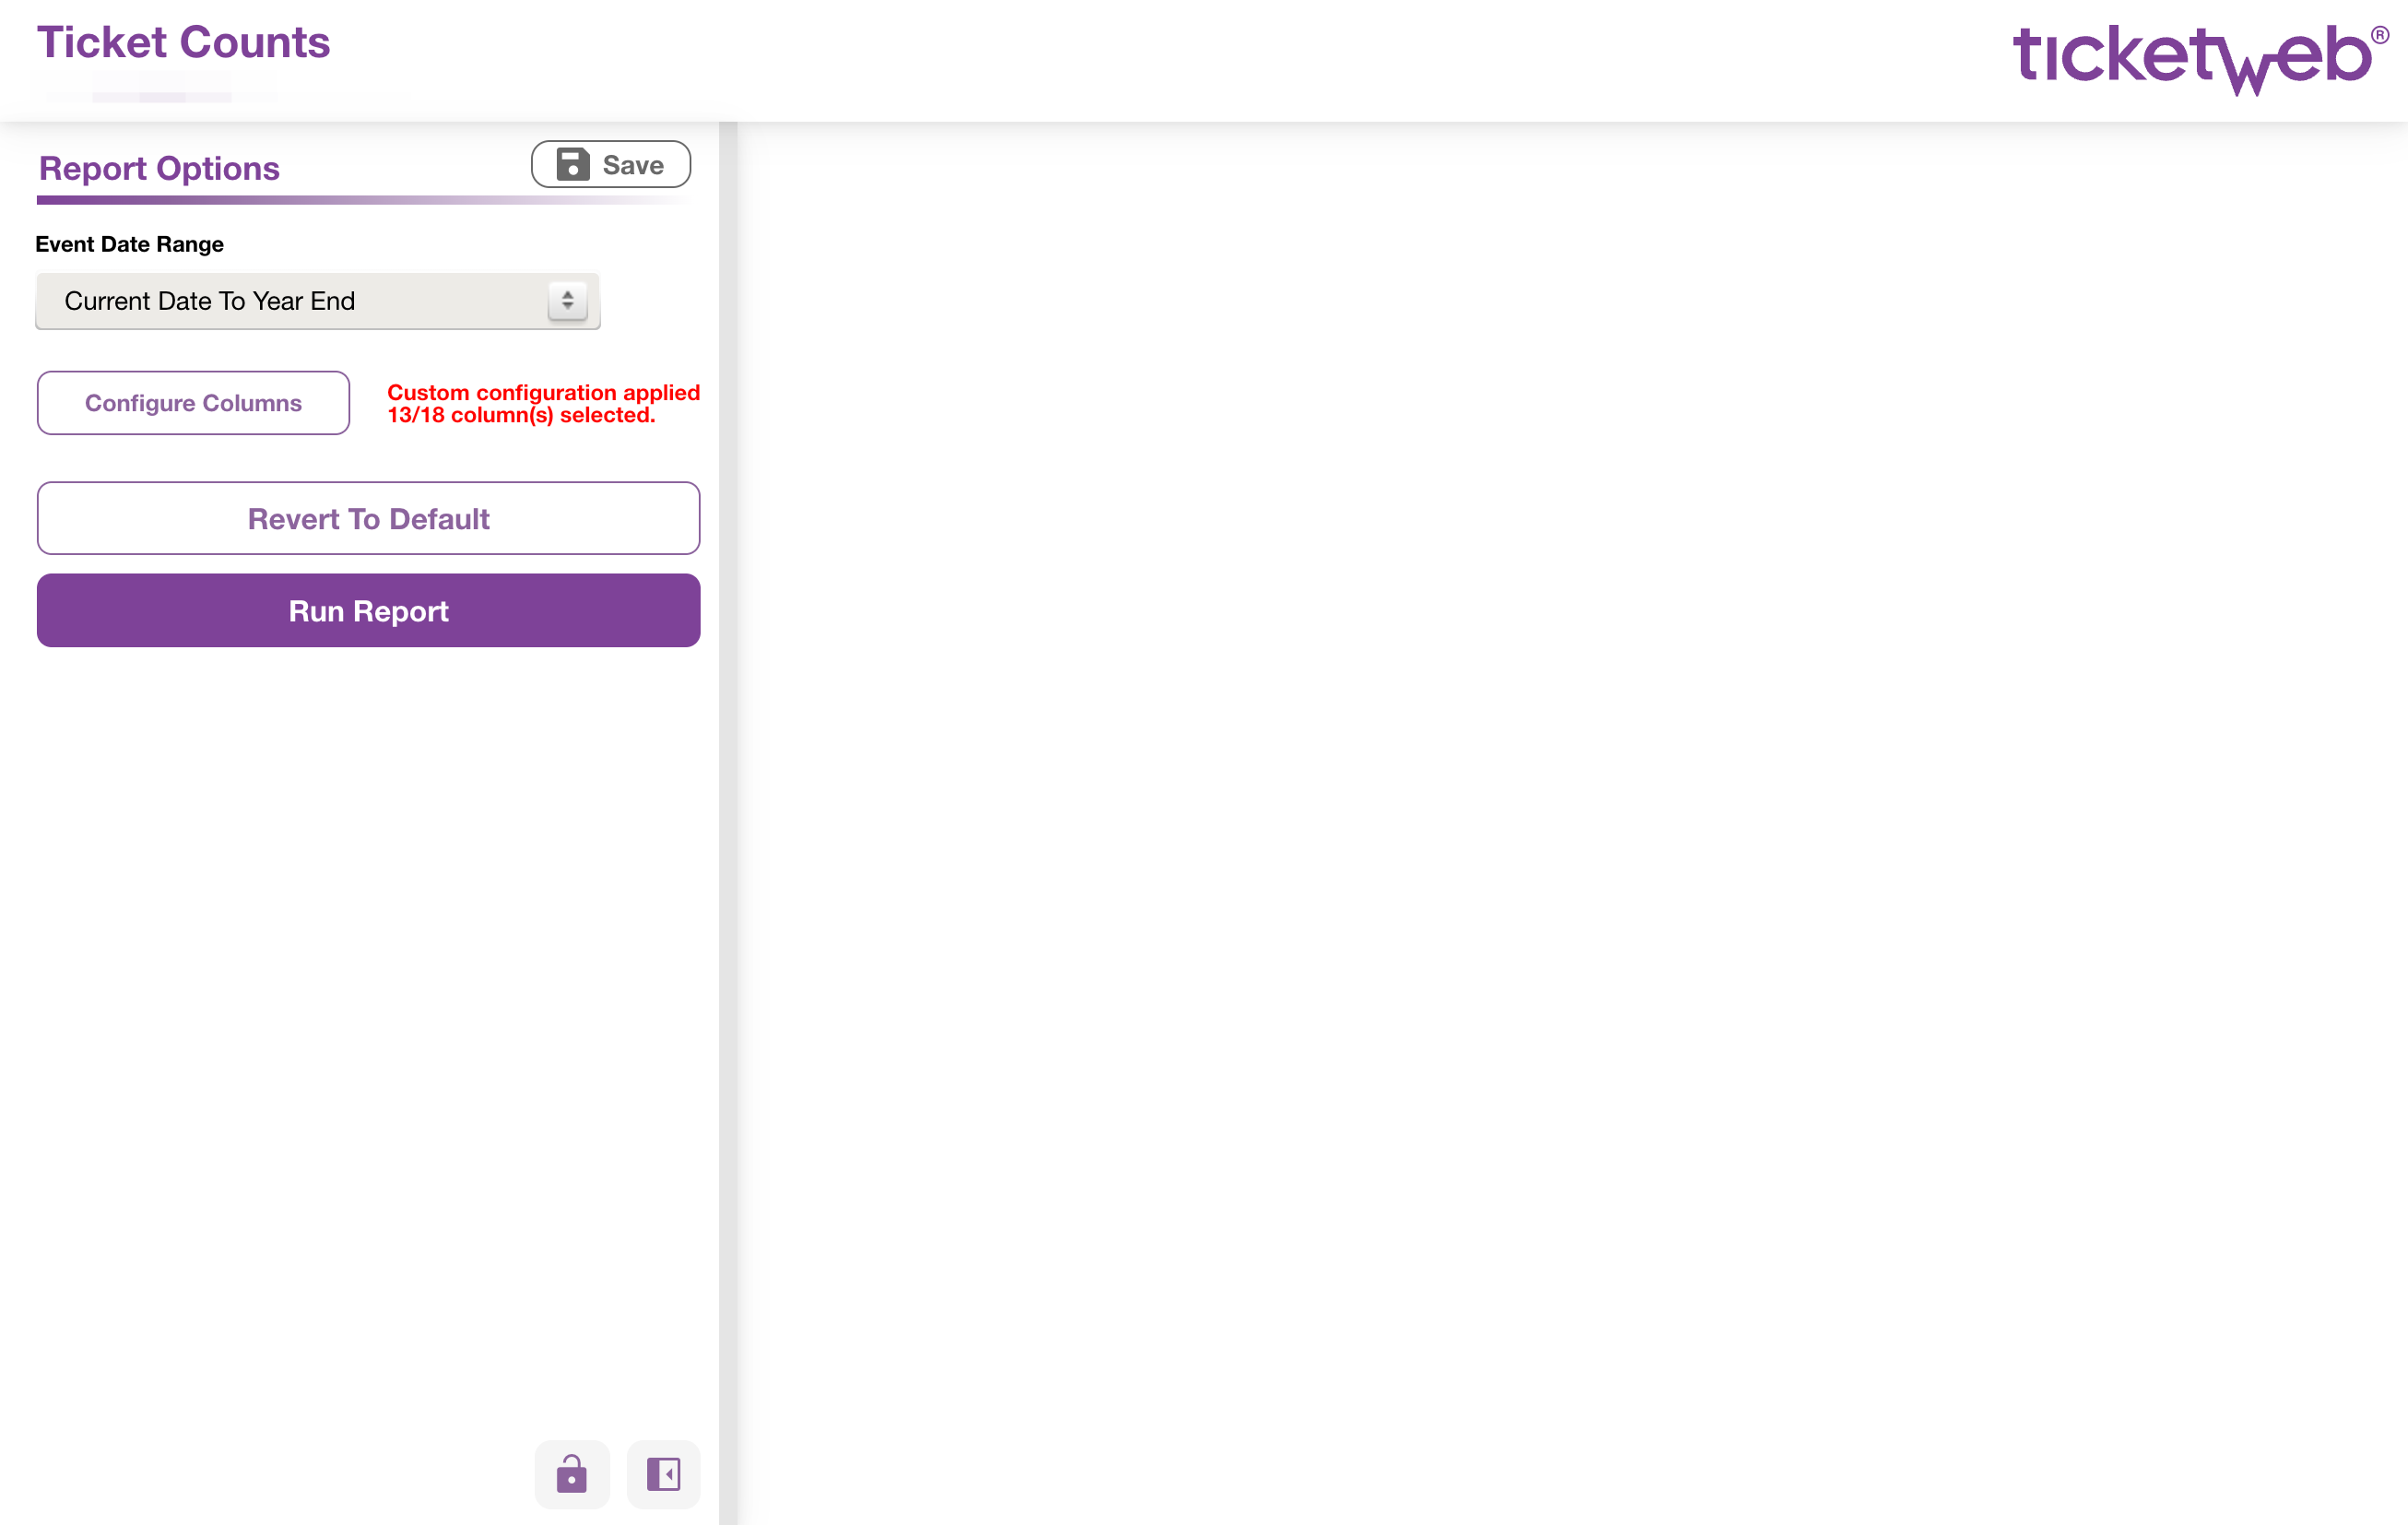Click Revert To Default
Image resolution: width=2408 pixels, height=1525 pixels.
pos(368,519)
